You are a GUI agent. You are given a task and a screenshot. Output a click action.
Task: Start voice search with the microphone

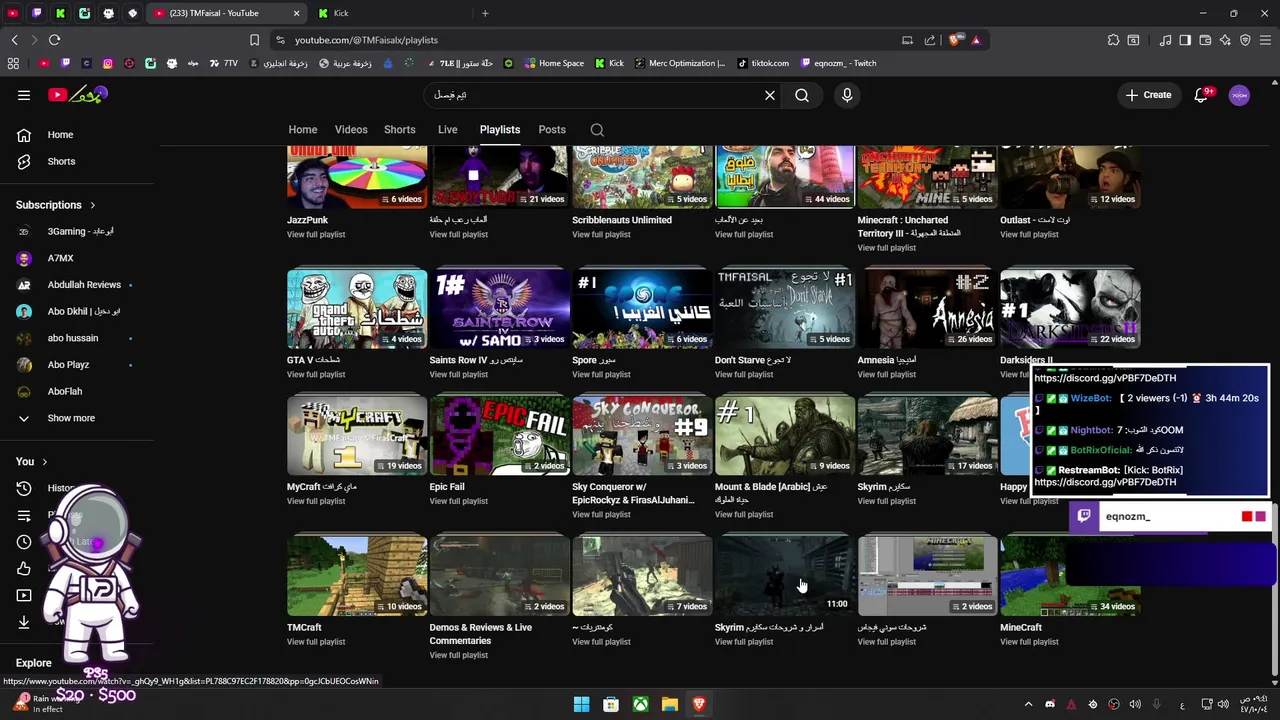(847, 95)
